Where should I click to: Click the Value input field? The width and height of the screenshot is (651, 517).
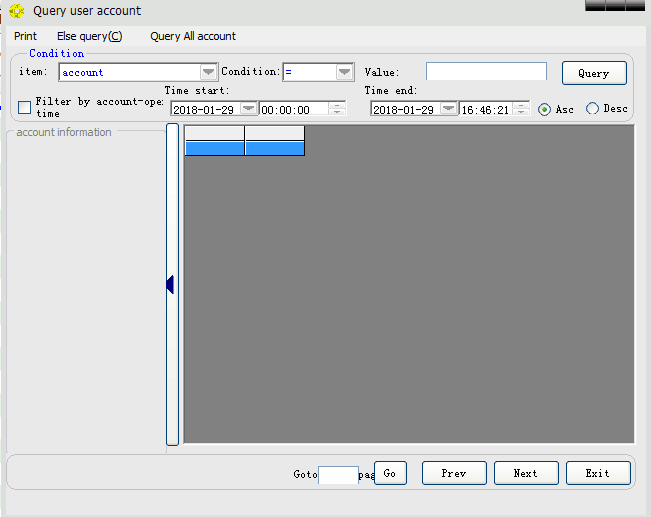[486, 71]
